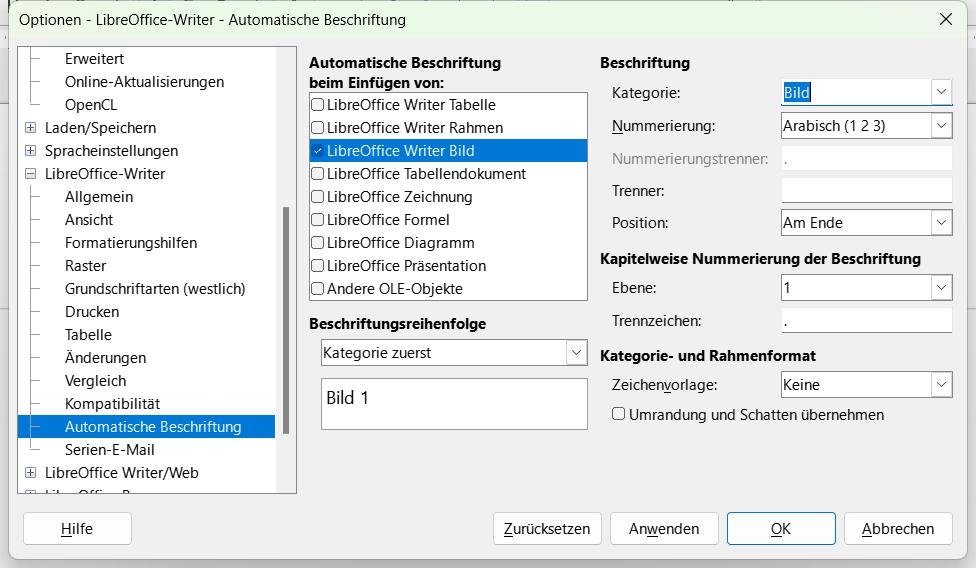
Task: Expand the Spracheinstellungen tree node
Action: 30,151
